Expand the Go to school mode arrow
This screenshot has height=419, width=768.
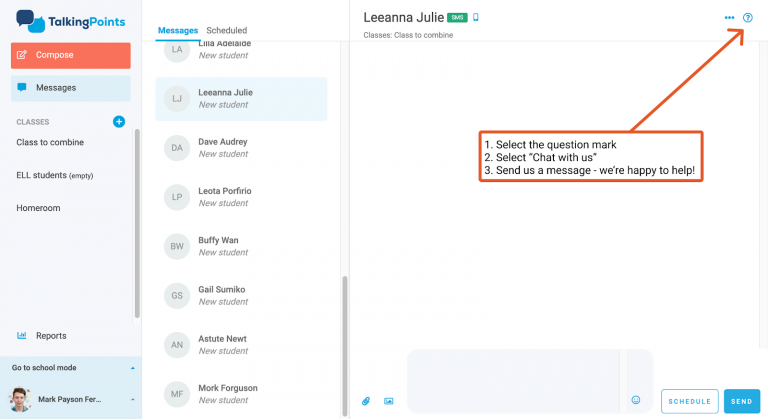click(x=132, y=368)
